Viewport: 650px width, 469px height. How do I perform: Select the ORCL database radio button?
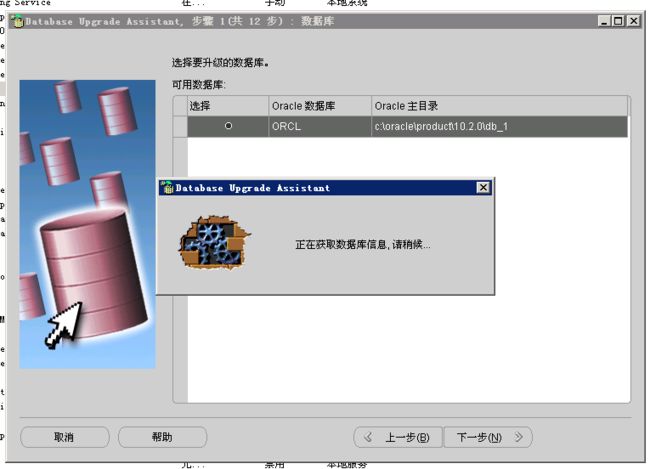click(228, 126)
